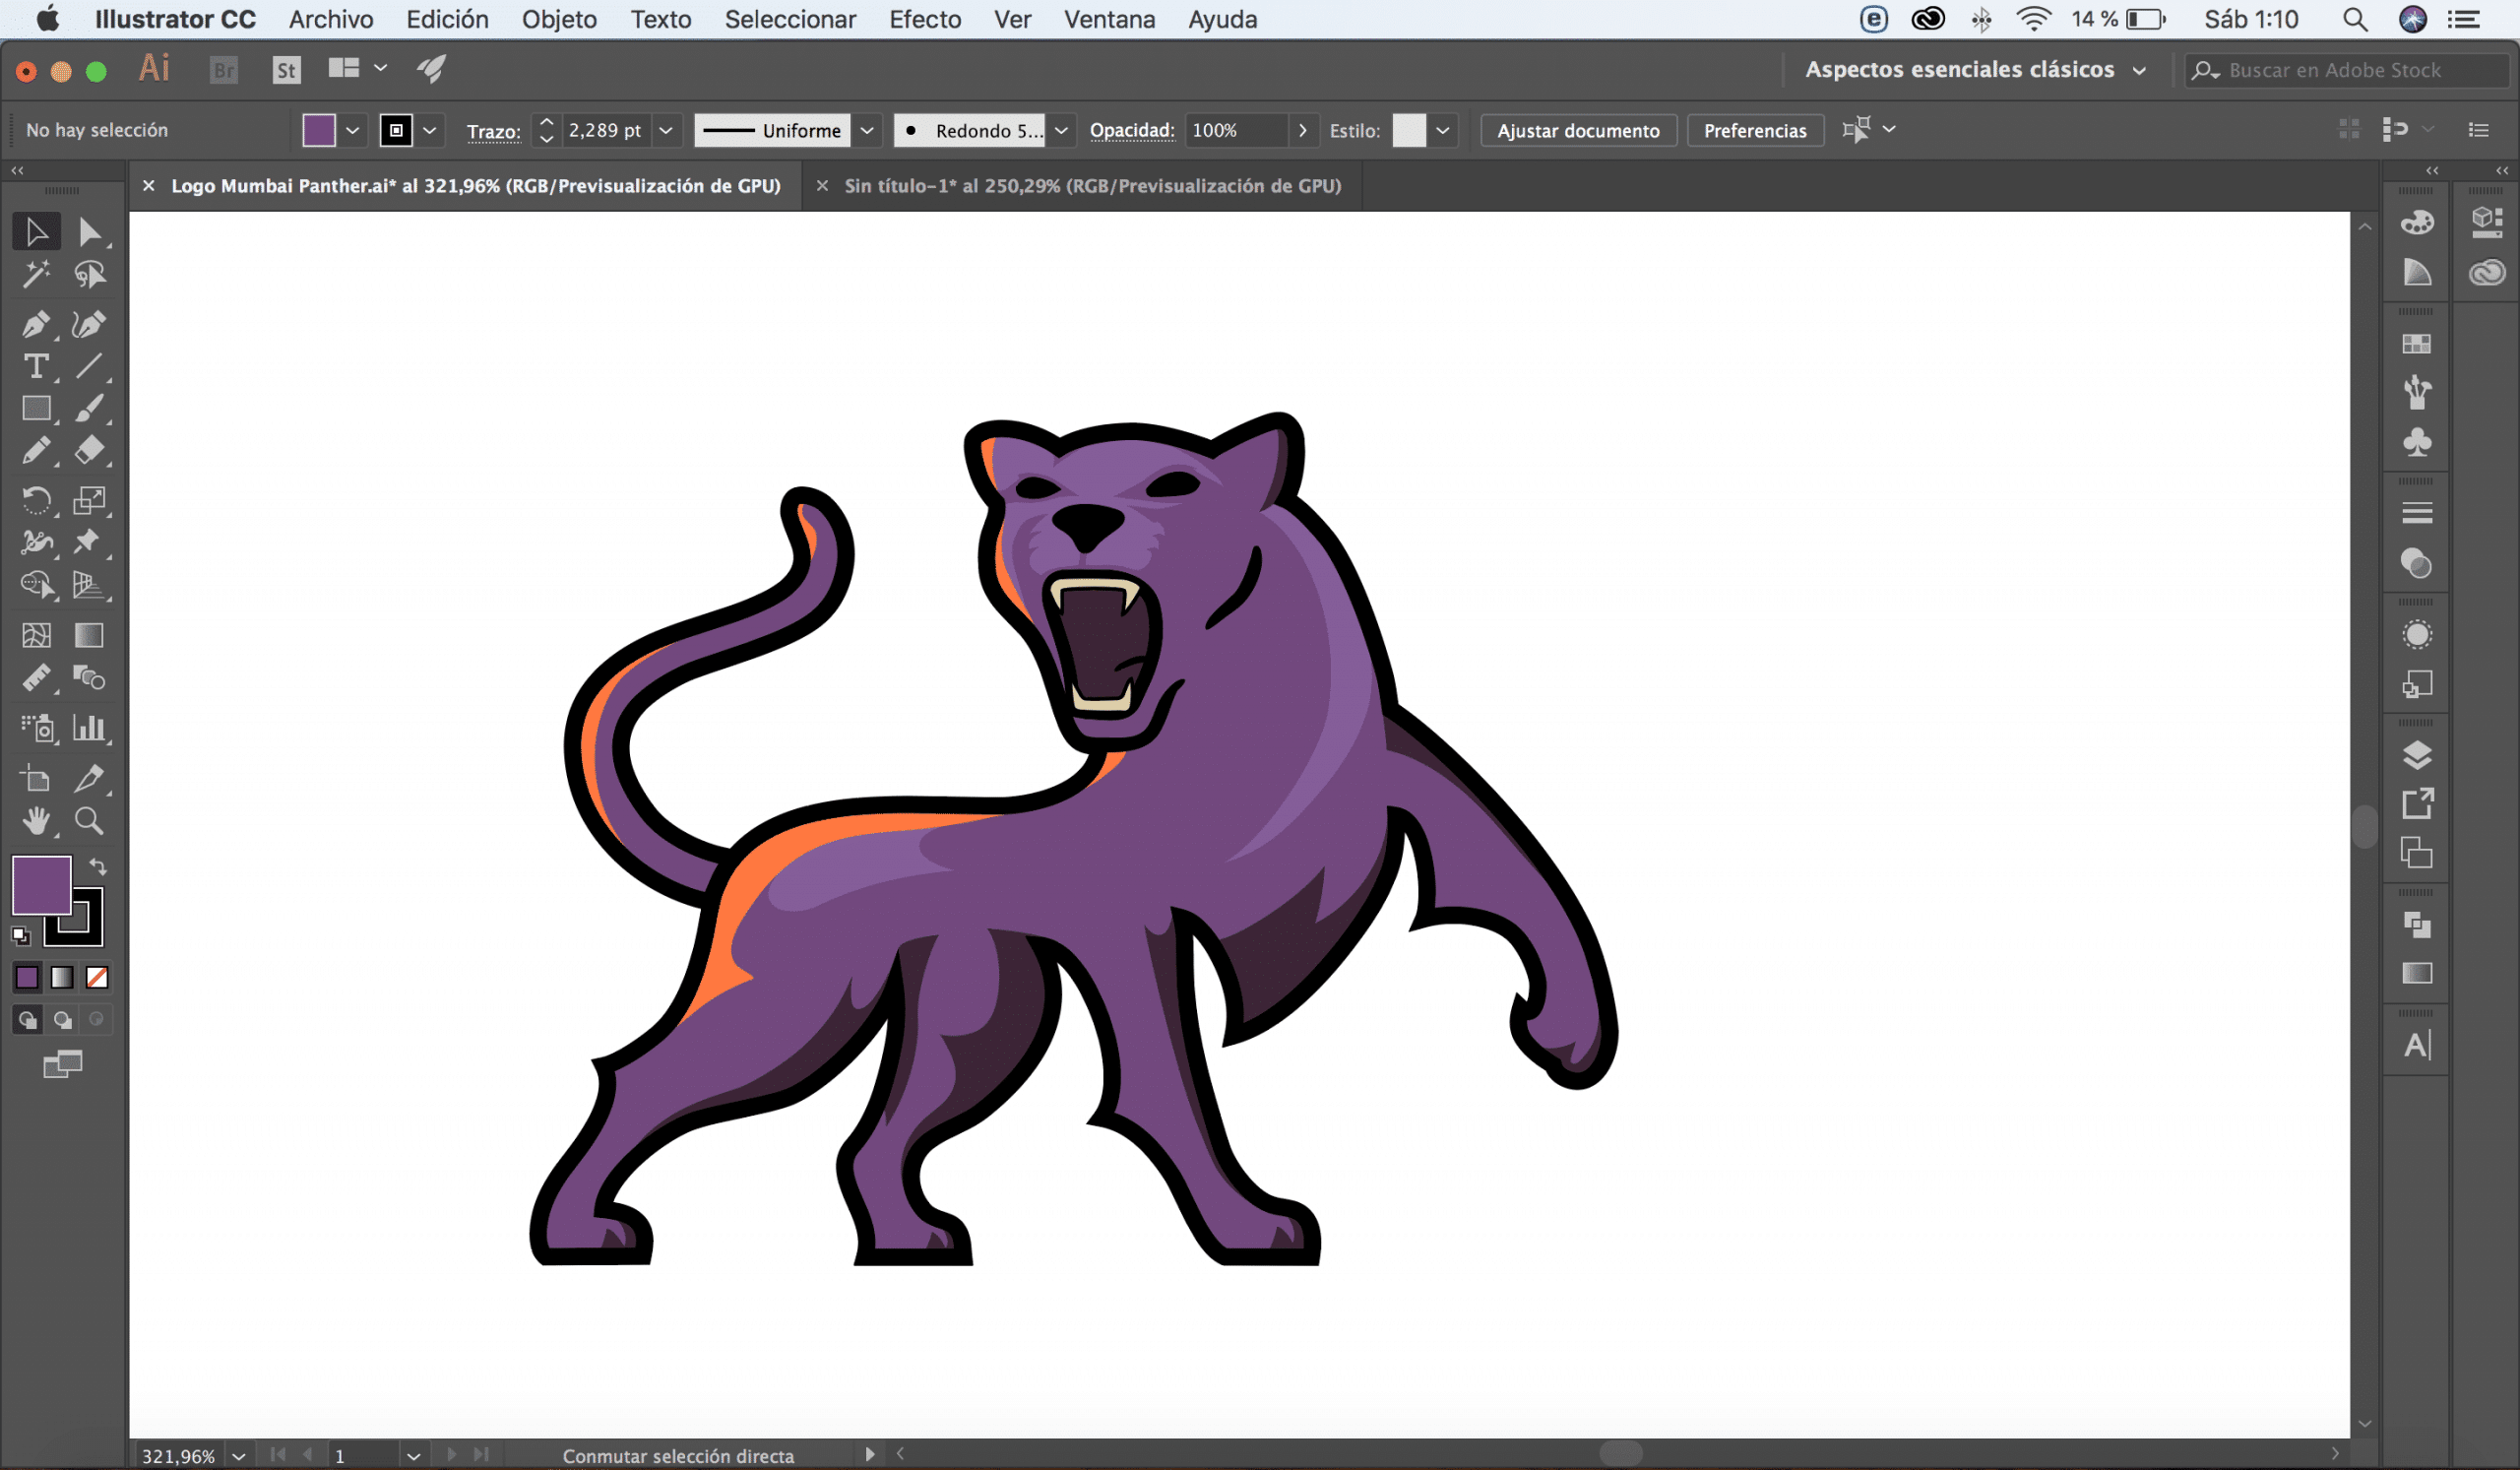2520x1470 pixels.
Task: Select the Type tool in toolbar
Action: tap(35, 365)
